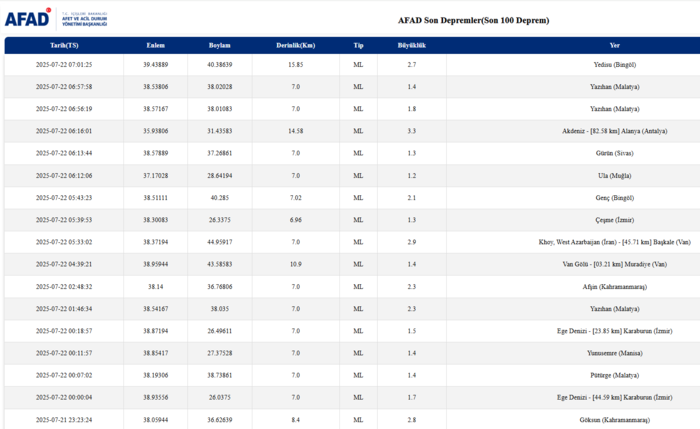The height and width of the screenshot is (429, 700).
Task: Select the location Çeşme (İzmir)
Action: click(615, 220)
